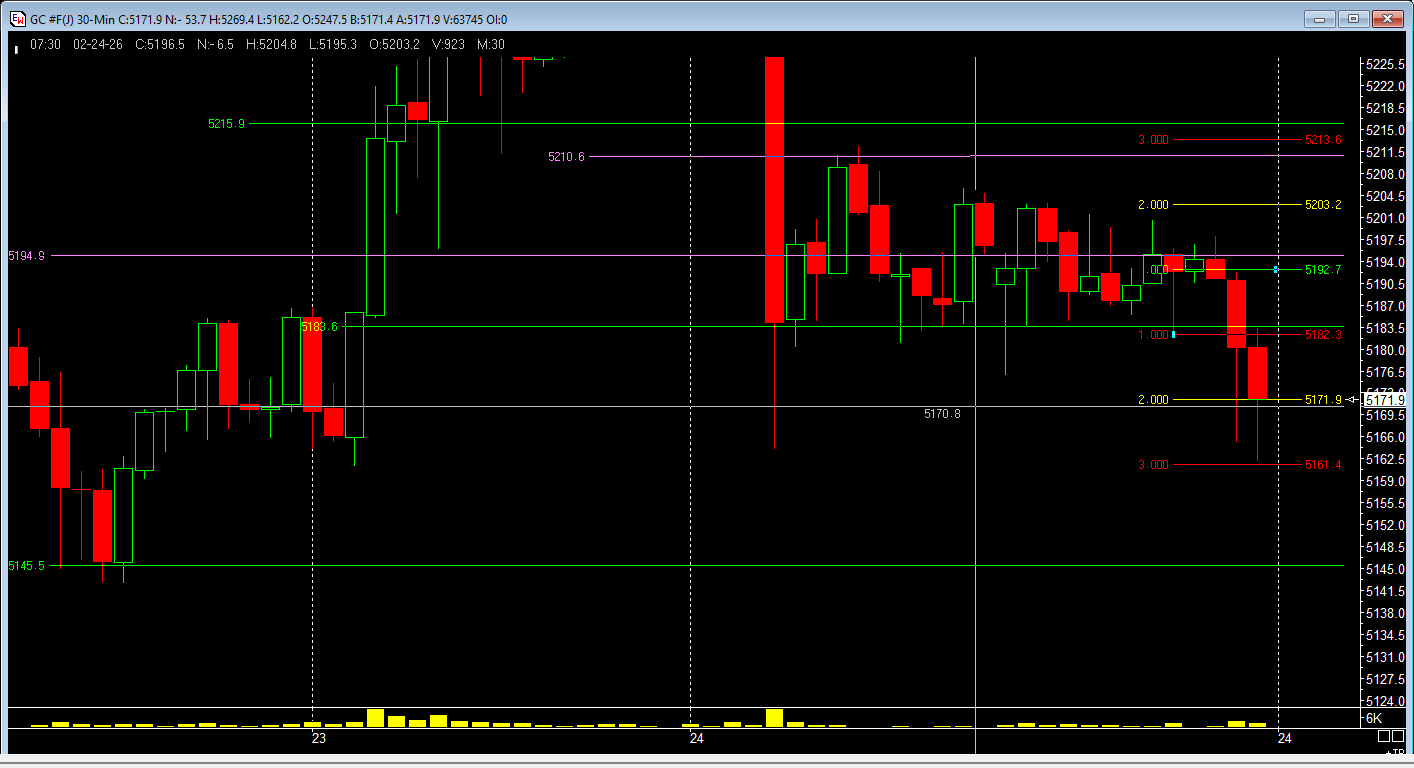This screenshot has height=768, width=1414.
Task: Click the red 5161.4 level label
Action: click(1323, 465)
